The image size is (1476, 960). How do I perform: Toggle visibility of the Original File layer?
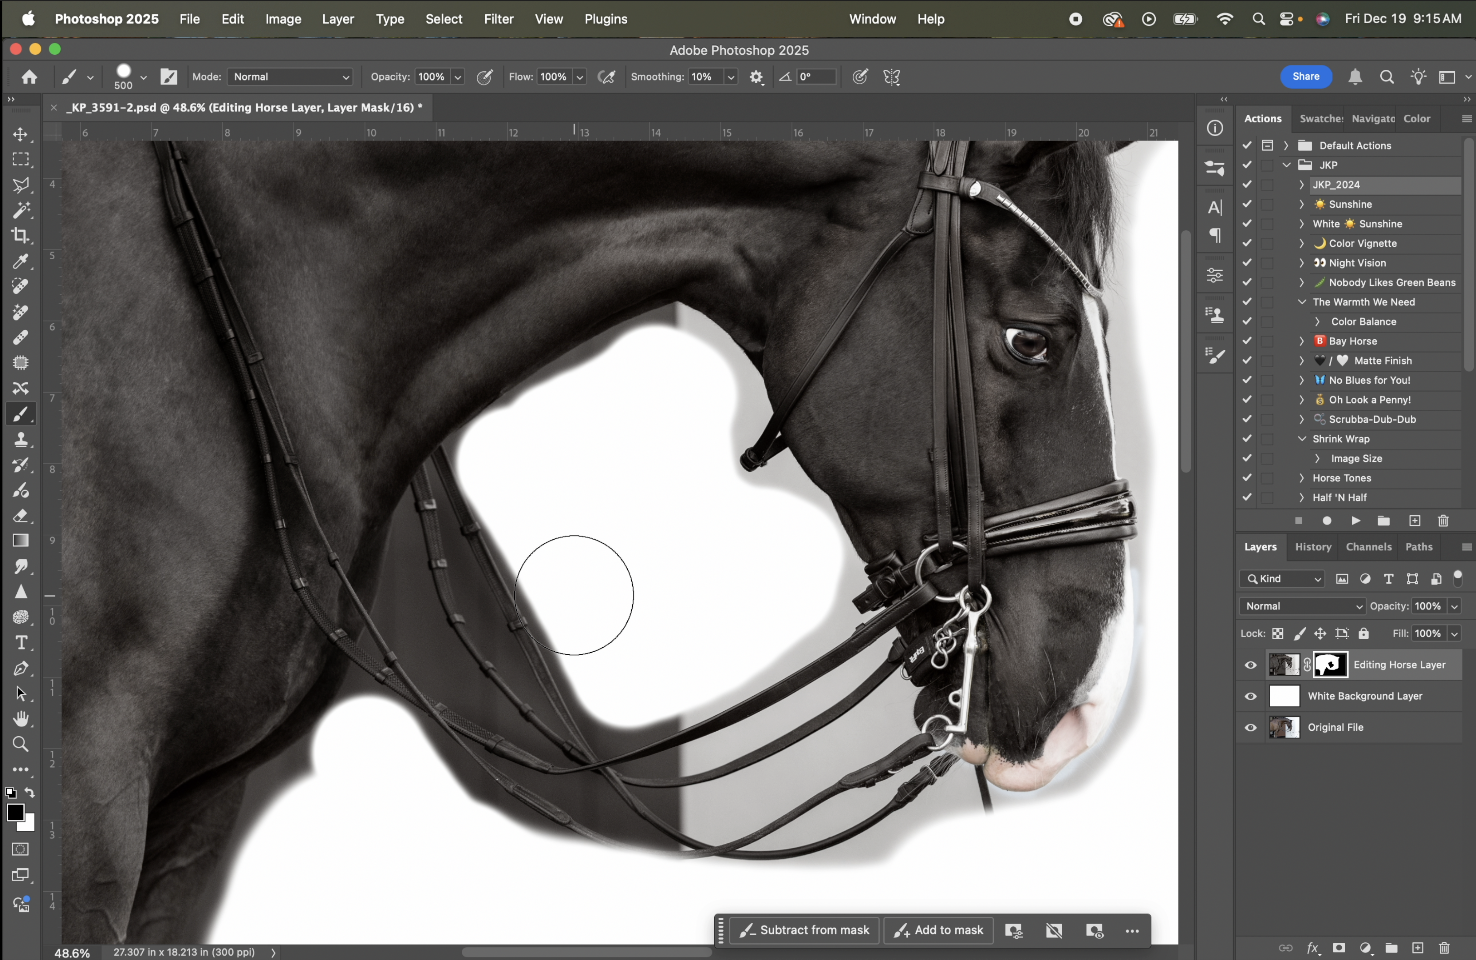click(x=1250, y=727)
